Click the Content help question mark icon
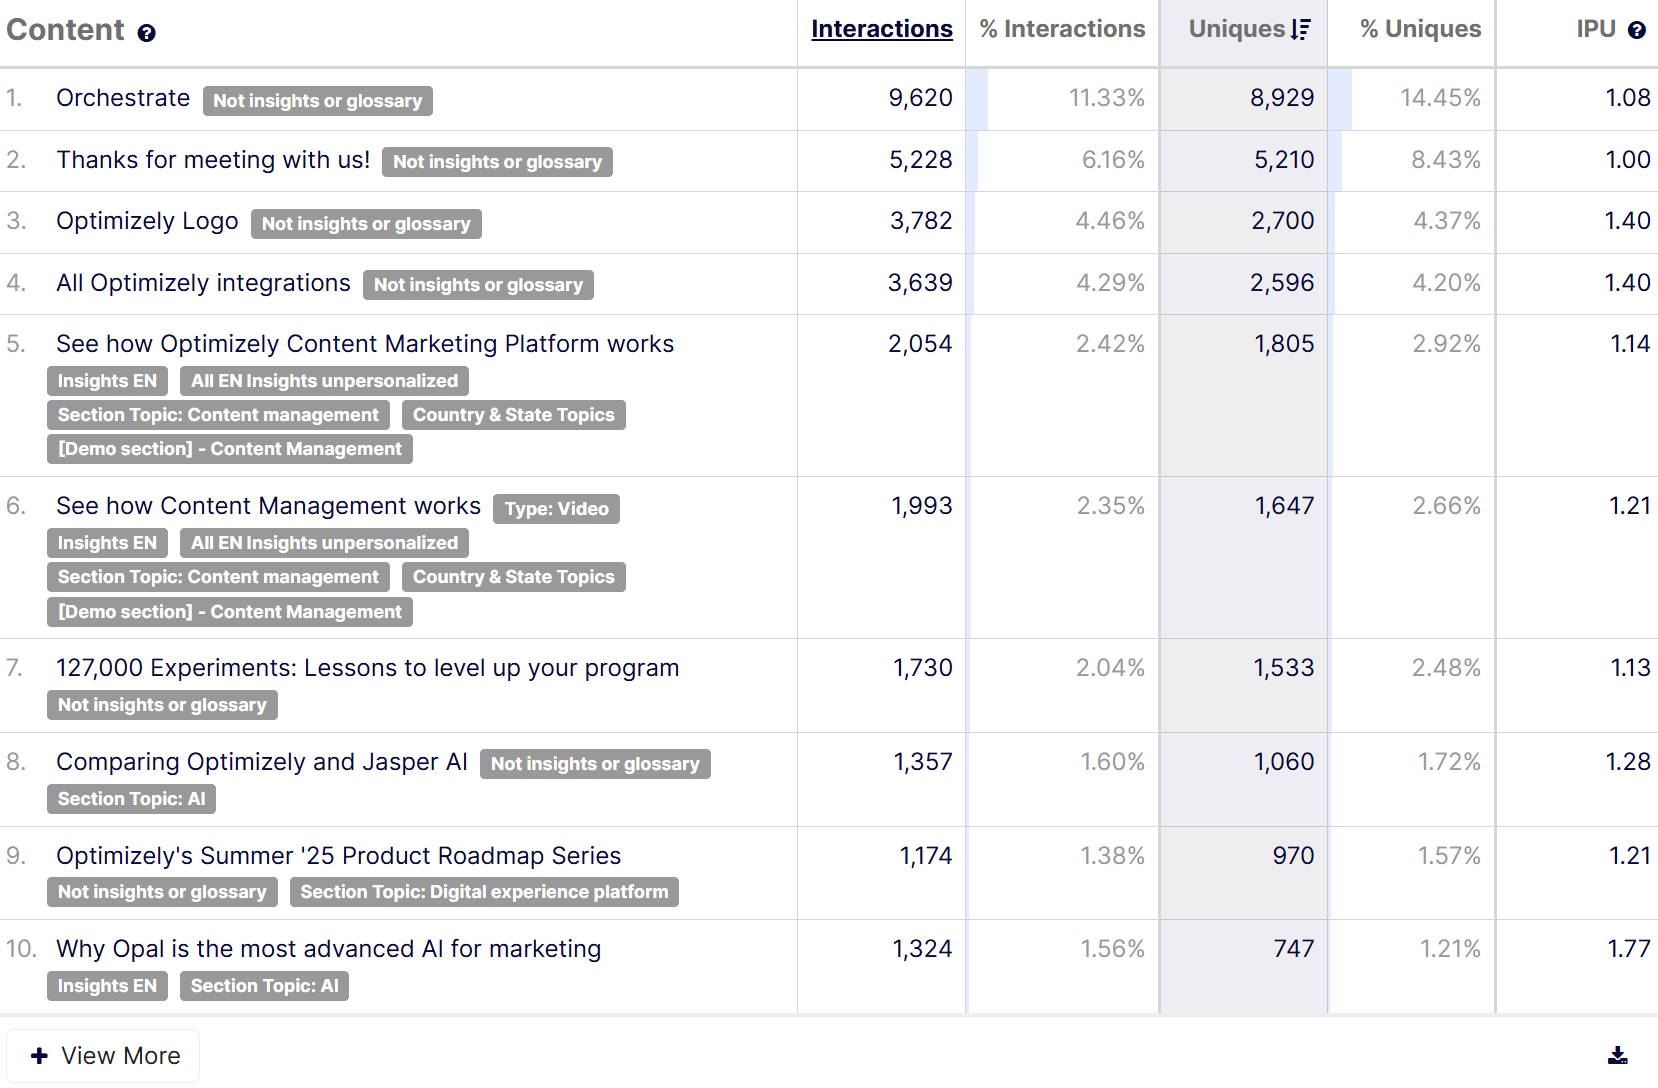This screenshot has height=1088, width=1658. click(x=146, y=33)
